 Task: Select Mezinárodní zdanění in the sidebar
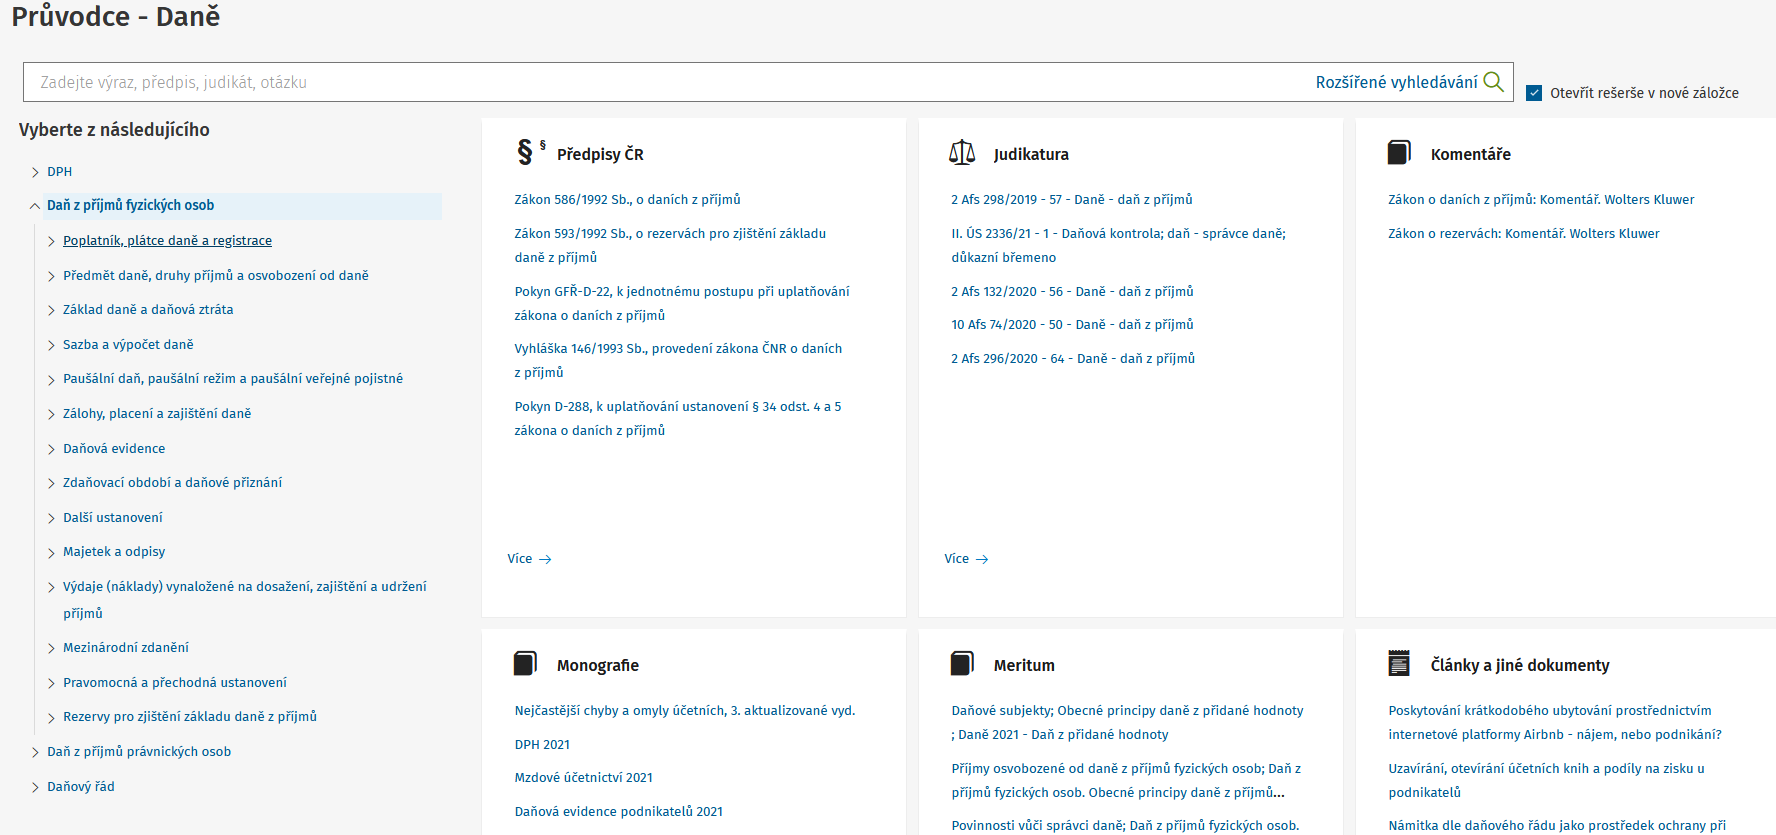pos(126,648)
